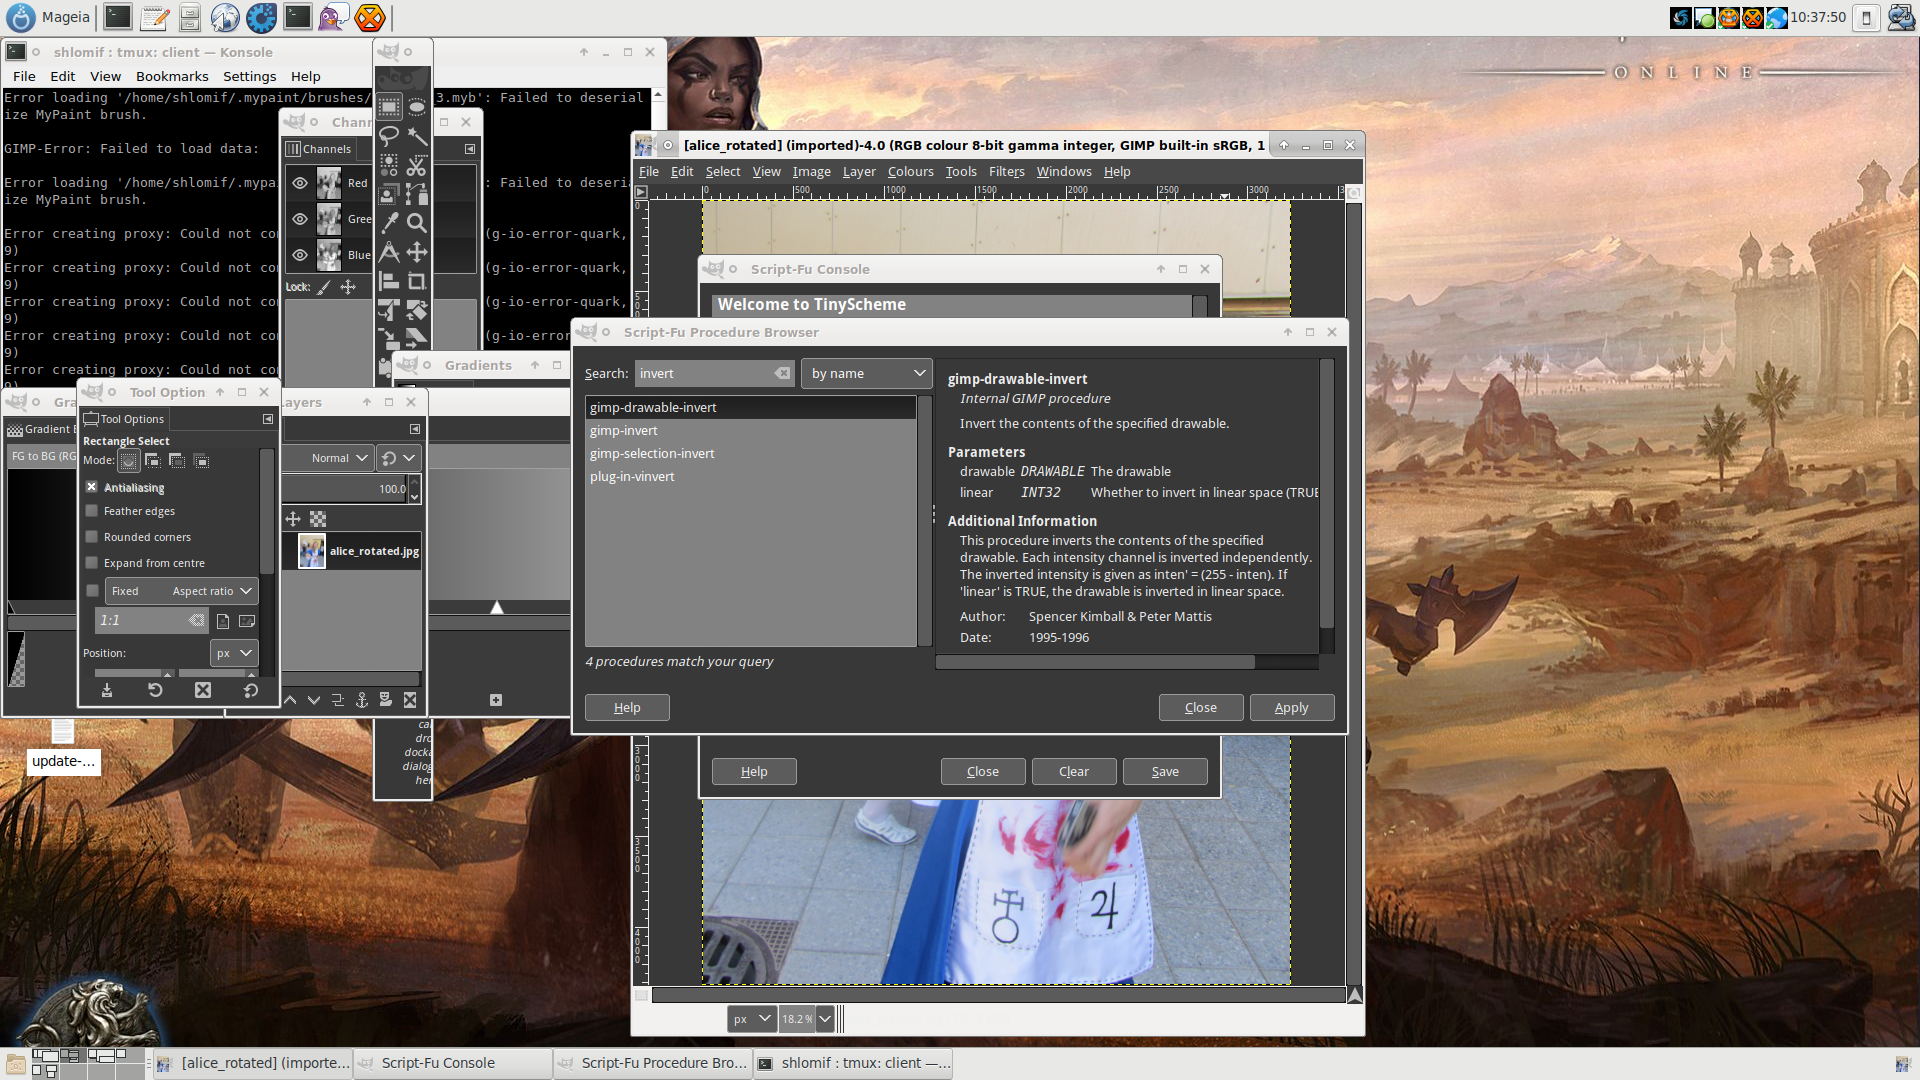Select the Ellipse Select tool in toolbox
This screenshot has width=1920, height=1080.
[x=417, y=107]
